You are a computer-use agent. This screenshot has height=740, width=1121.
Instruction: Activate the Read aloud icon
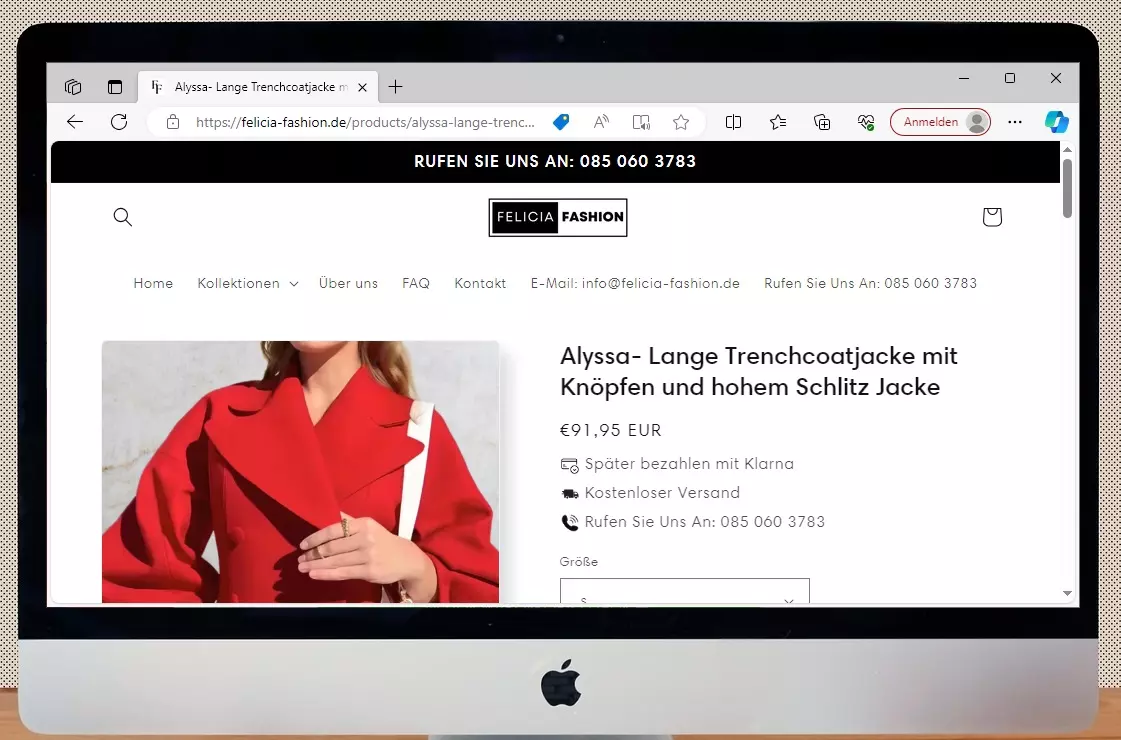(x=601, y=122)
